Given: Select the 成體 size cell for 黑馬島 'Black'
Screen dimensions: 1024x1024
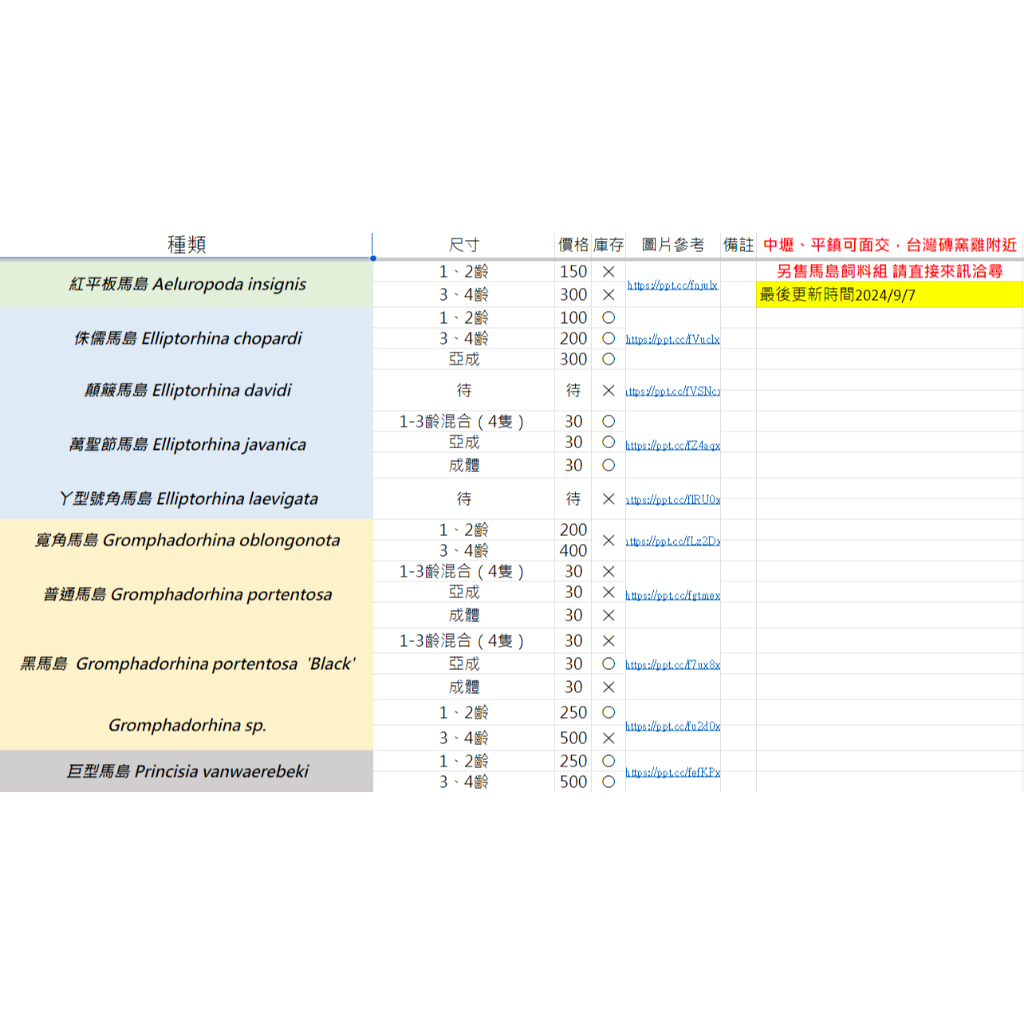Looking at the screenshot, I should pos(464,687).
